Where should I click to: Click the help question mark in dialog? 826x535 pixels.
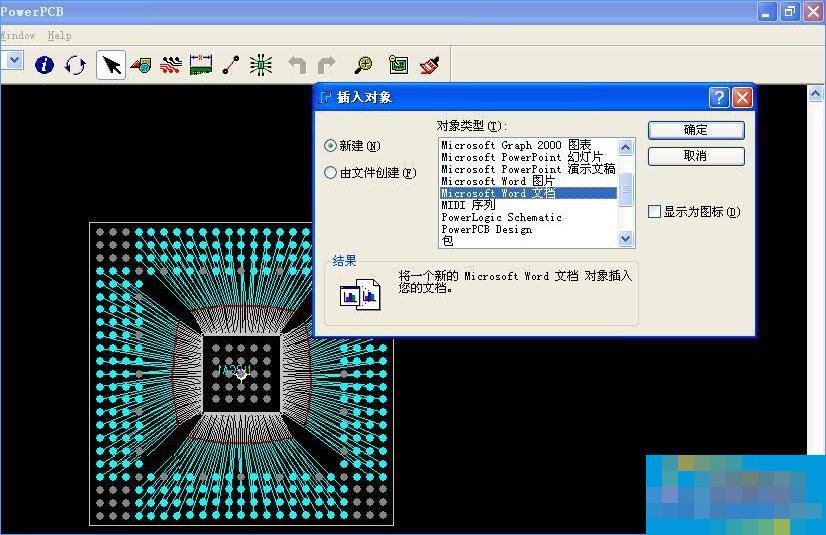pos(719,97)
